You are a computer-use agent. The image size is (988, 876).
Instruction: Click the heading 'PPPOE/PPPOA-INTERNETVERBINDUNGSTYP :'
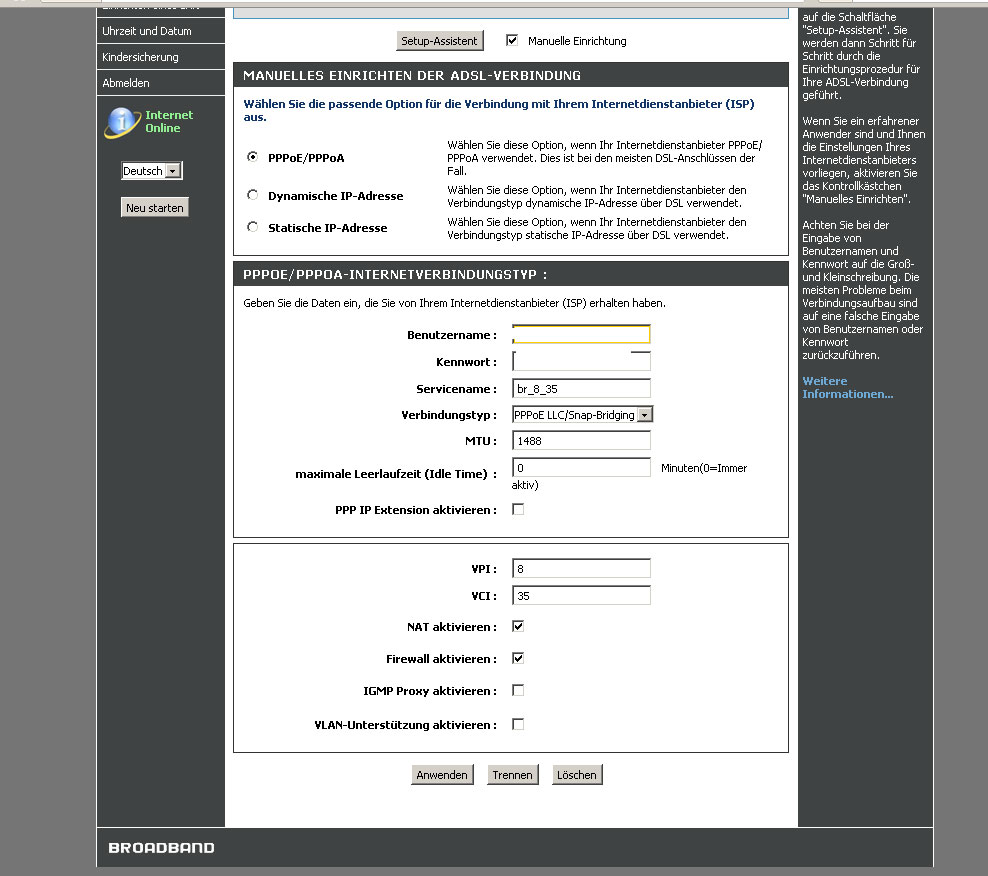[x=395, y=275]
